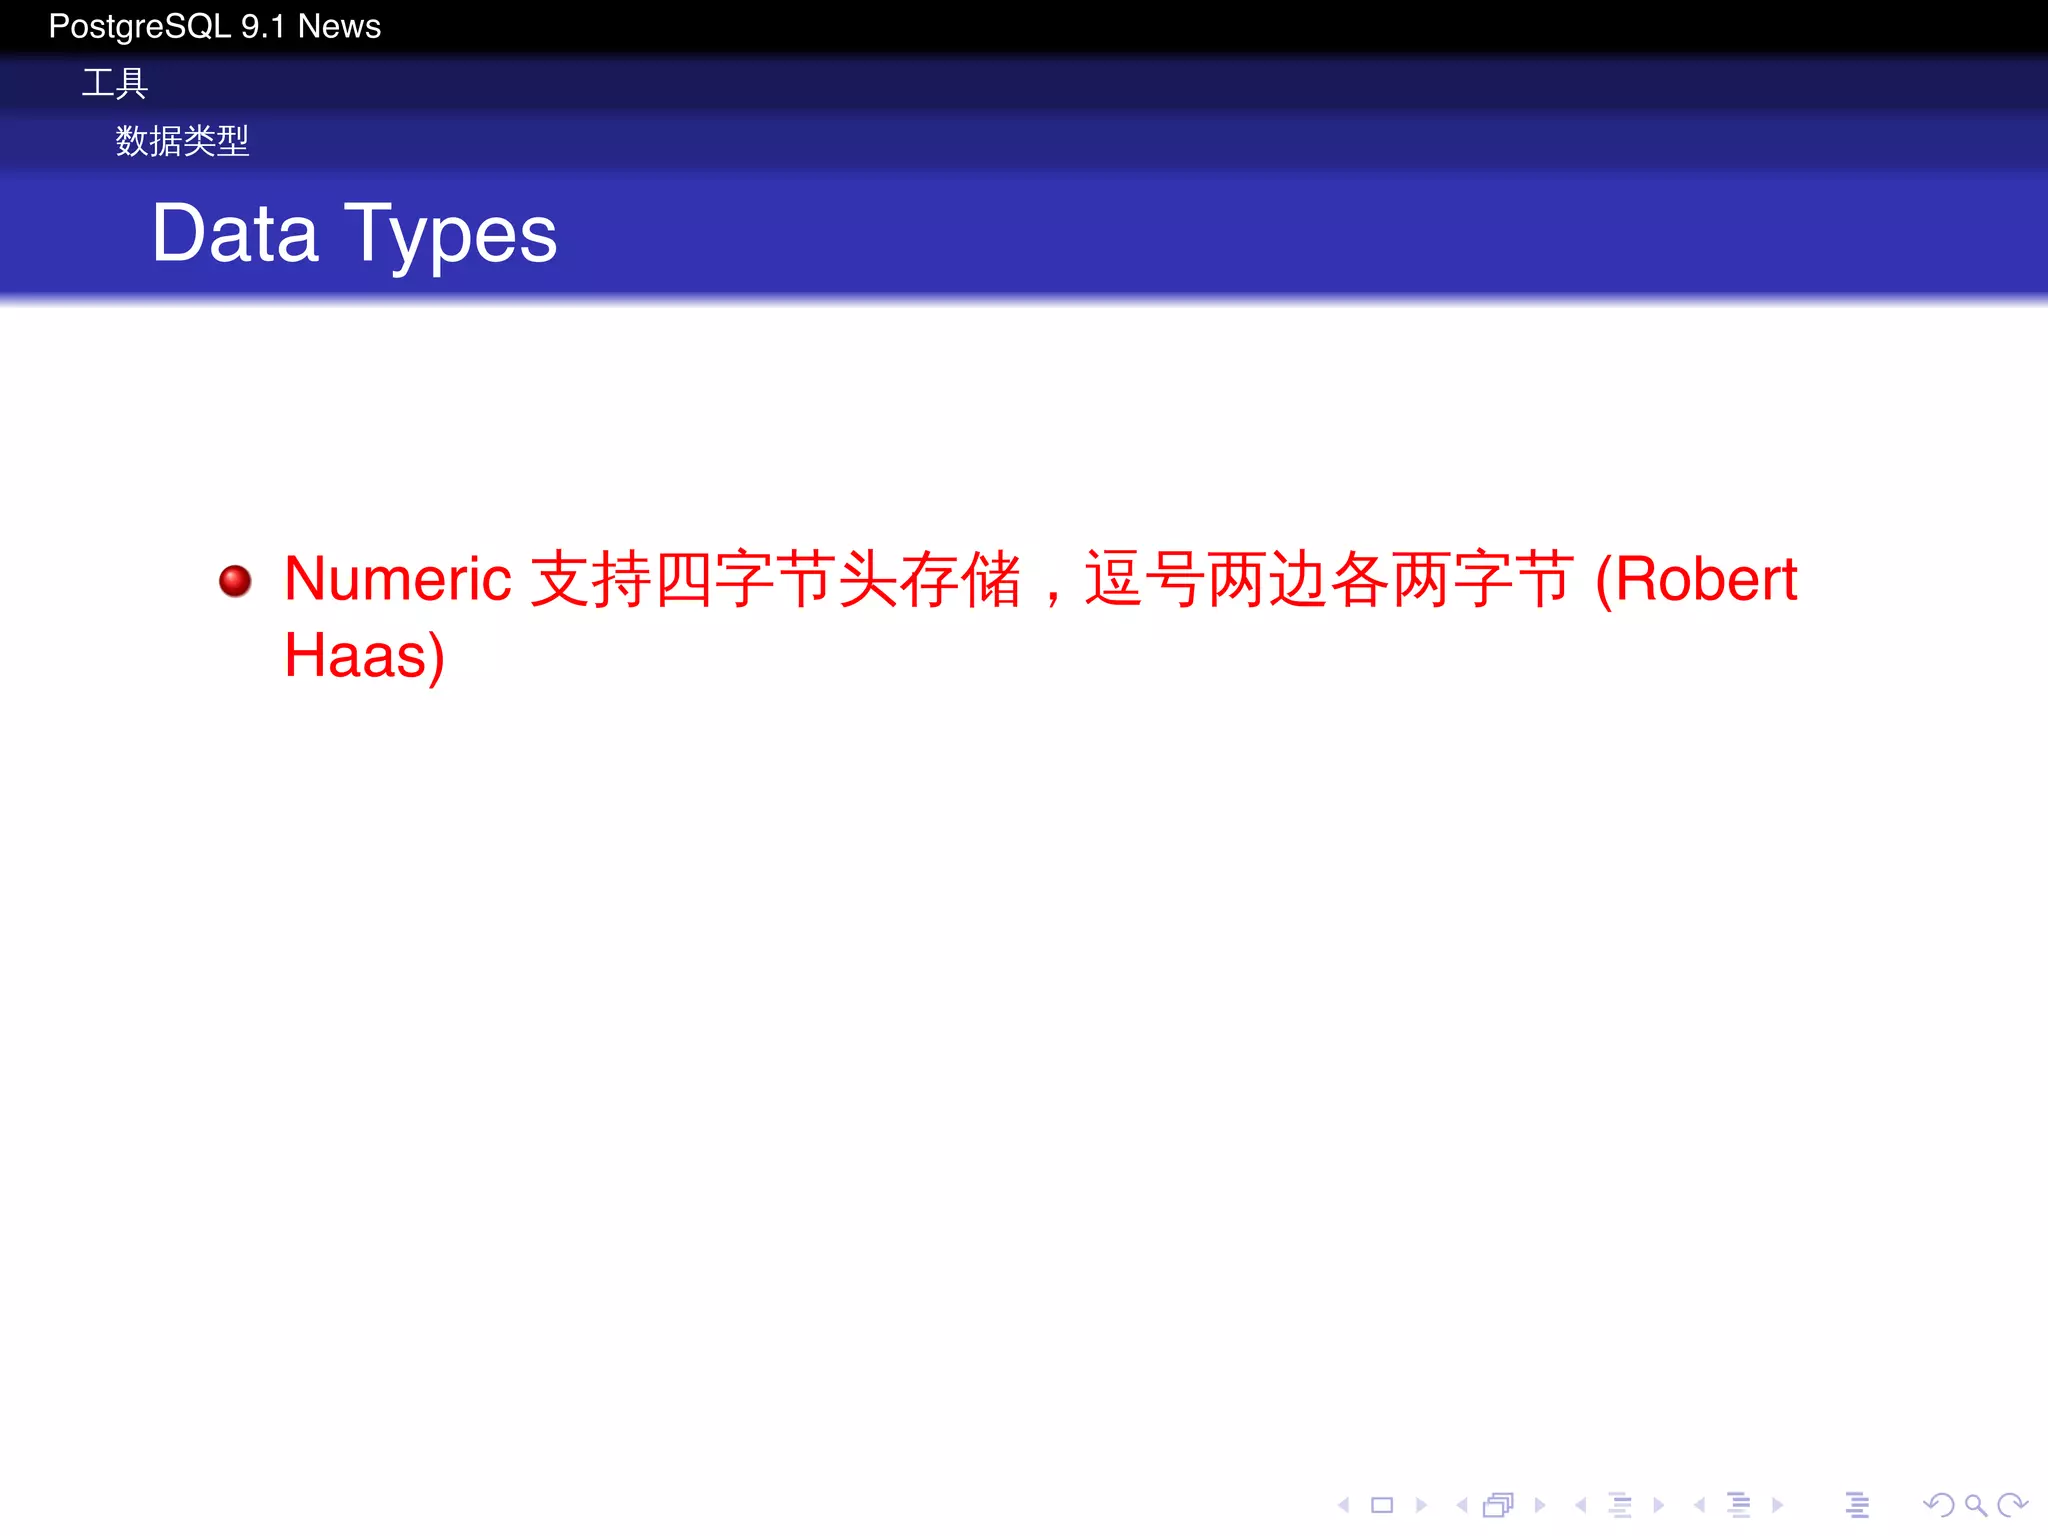Go to previous subsection arrow
The image size is (2048, 1536).
coord(1580,1505)
